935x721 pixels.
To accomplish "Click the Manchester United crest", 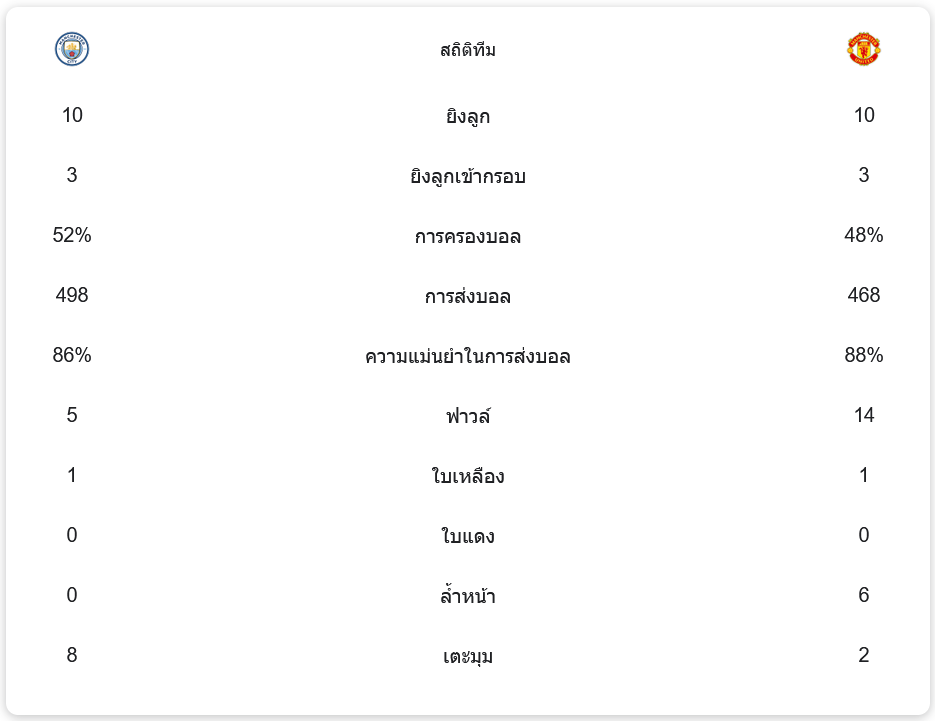I will tap(864, 49).
